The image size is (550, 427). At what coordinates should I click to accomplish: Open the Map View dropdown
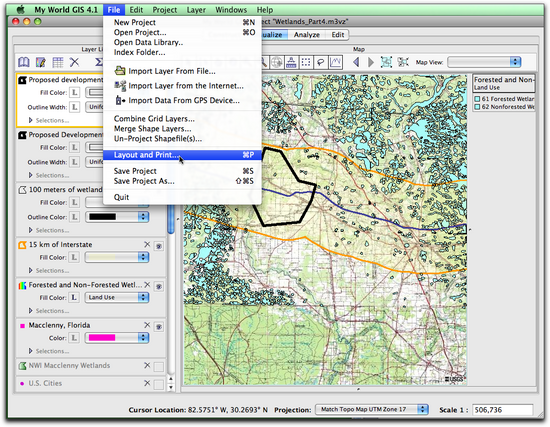pos(484,62)
